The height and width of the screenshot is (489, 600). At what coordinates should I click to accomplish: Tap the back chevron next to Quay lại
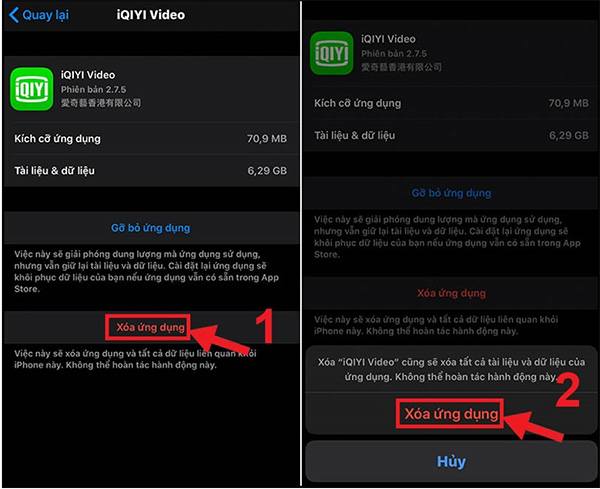coord(13,15)
